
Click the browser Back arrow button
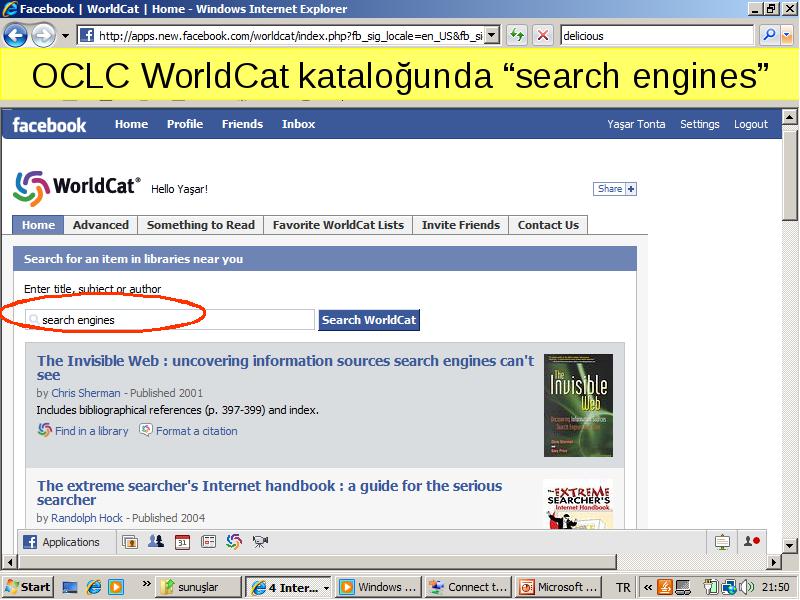[15, 35]
